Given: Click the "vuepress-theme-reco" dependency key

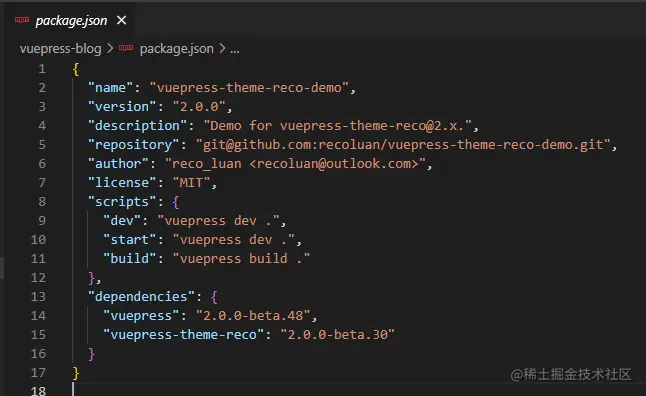Looking at the screenshot, I should (183, 334).
